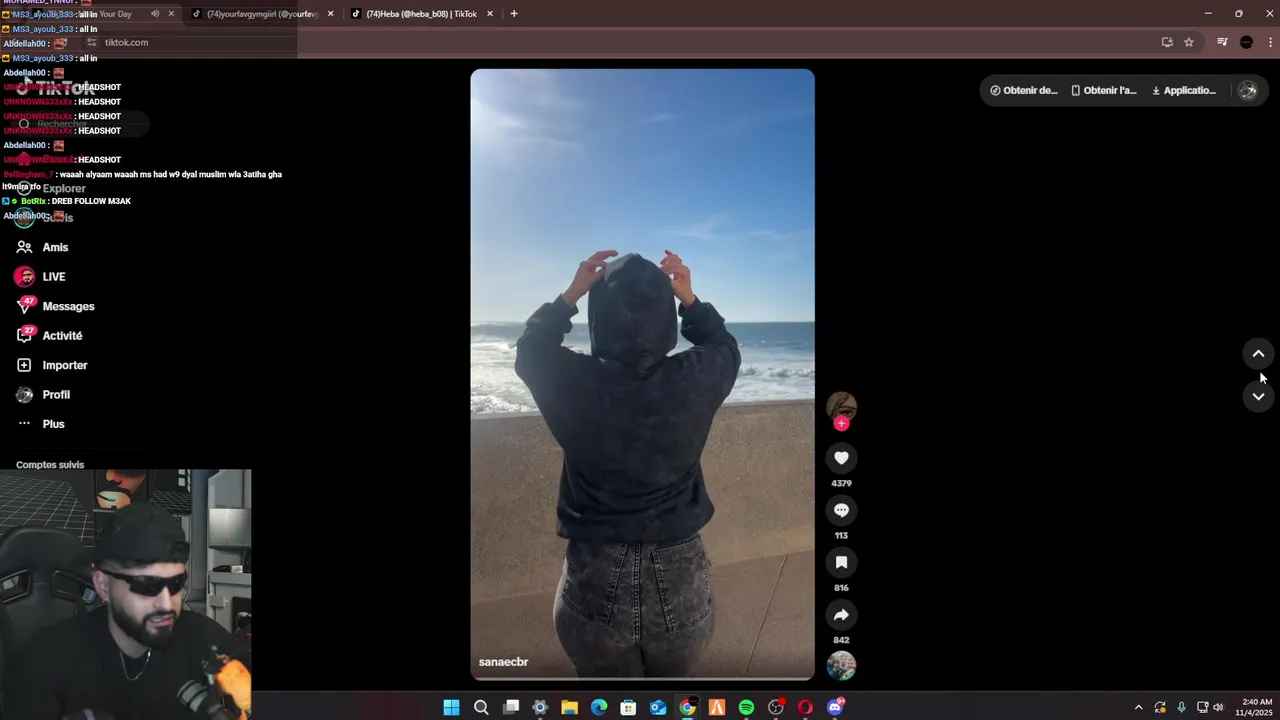This screenshot has width=1280, height=720.
Task: Click the install app icon in address bar
Action: pos(1167,42)
